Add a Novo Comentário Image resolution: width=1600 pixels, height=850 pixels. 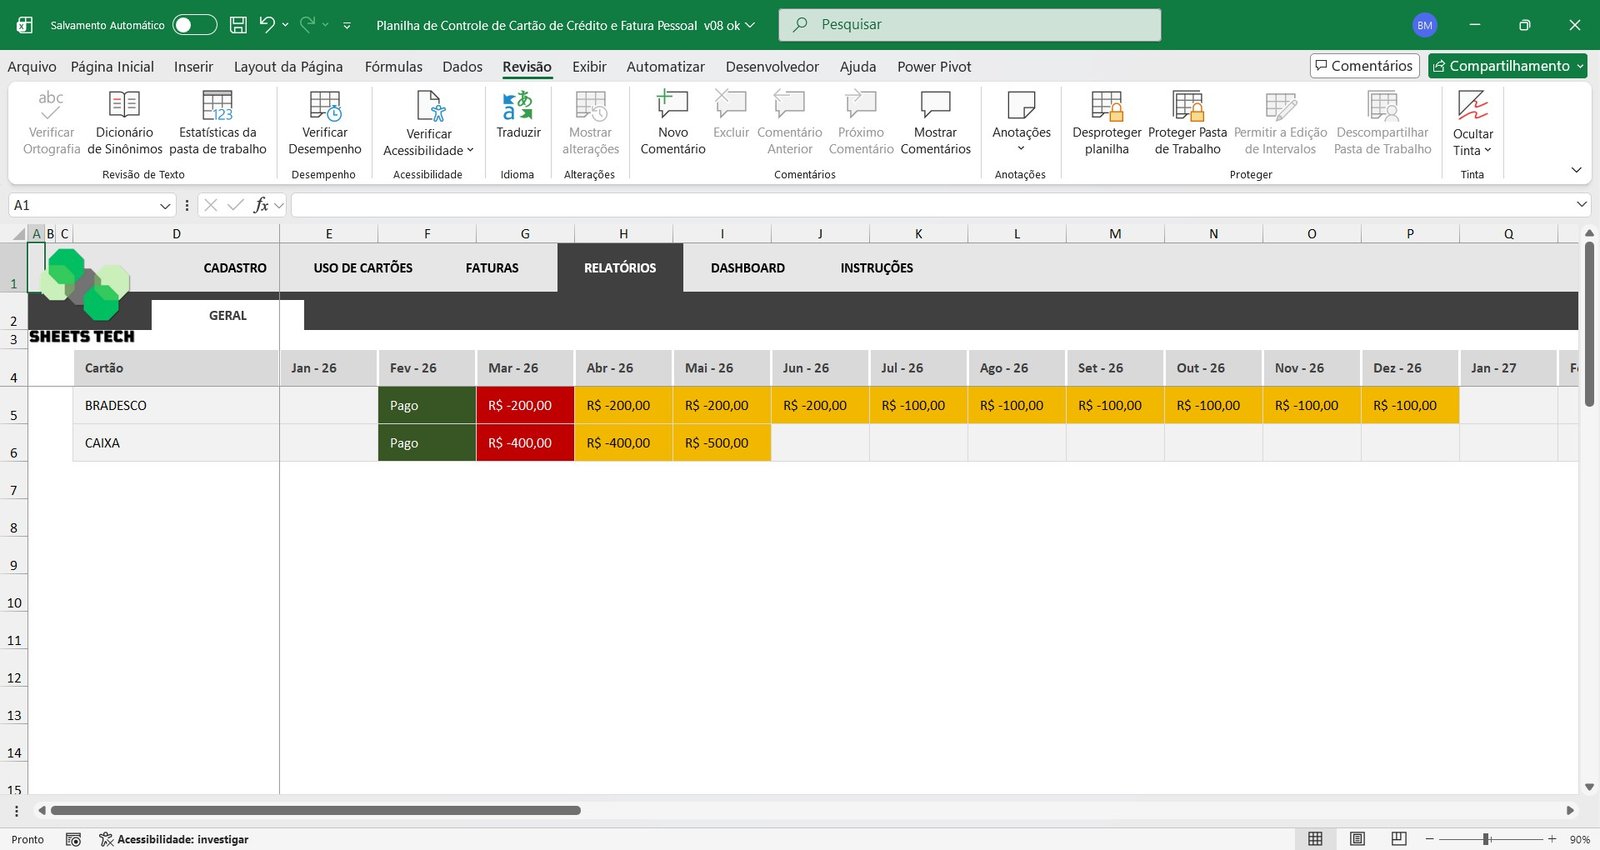click(672, 121)
